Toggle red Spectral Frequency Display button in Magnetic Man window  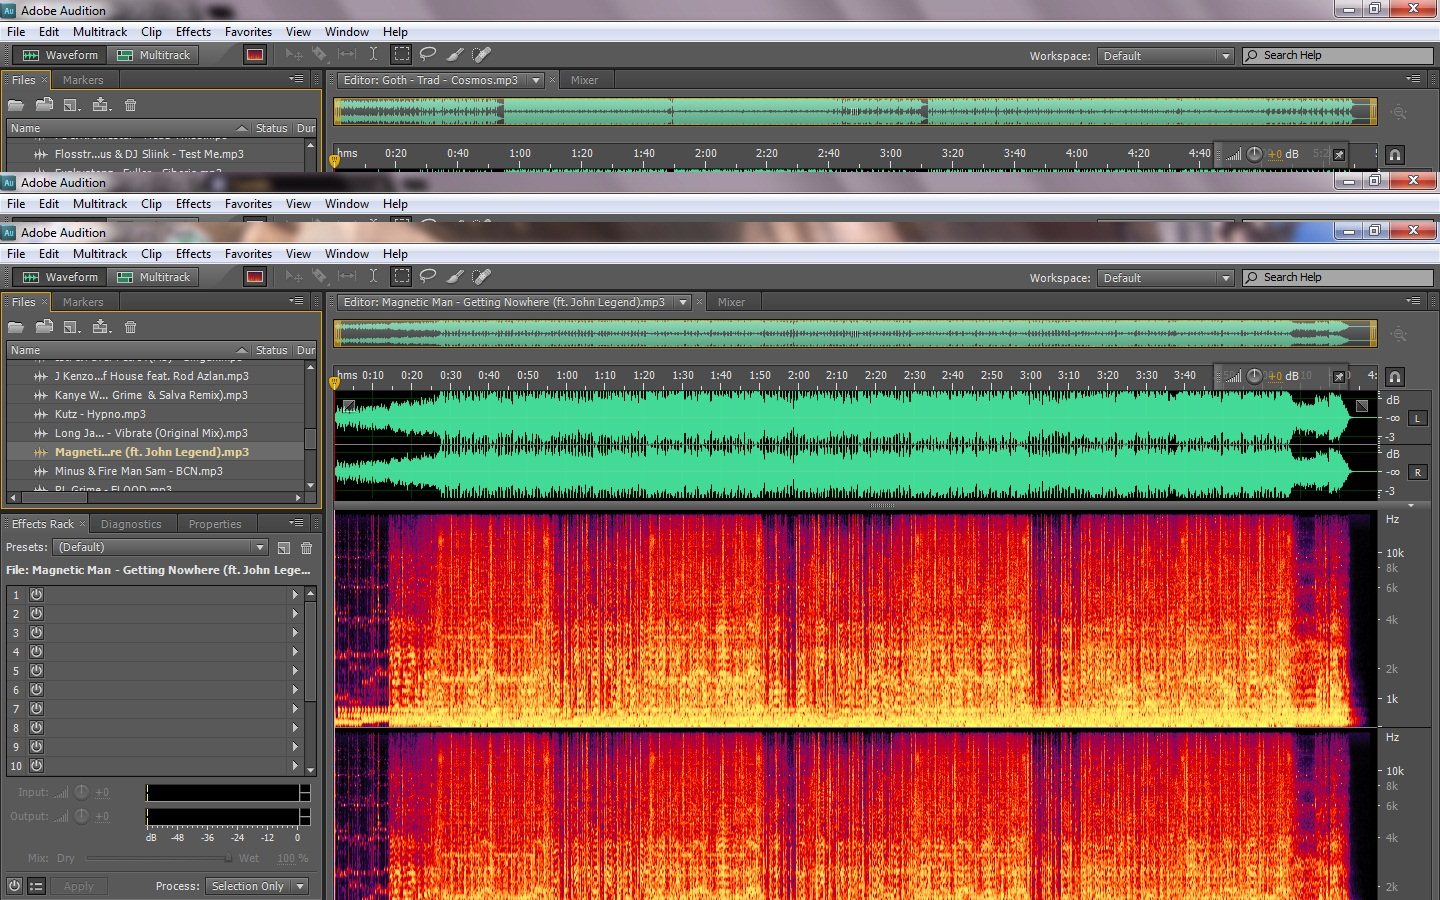coord(255,277)
